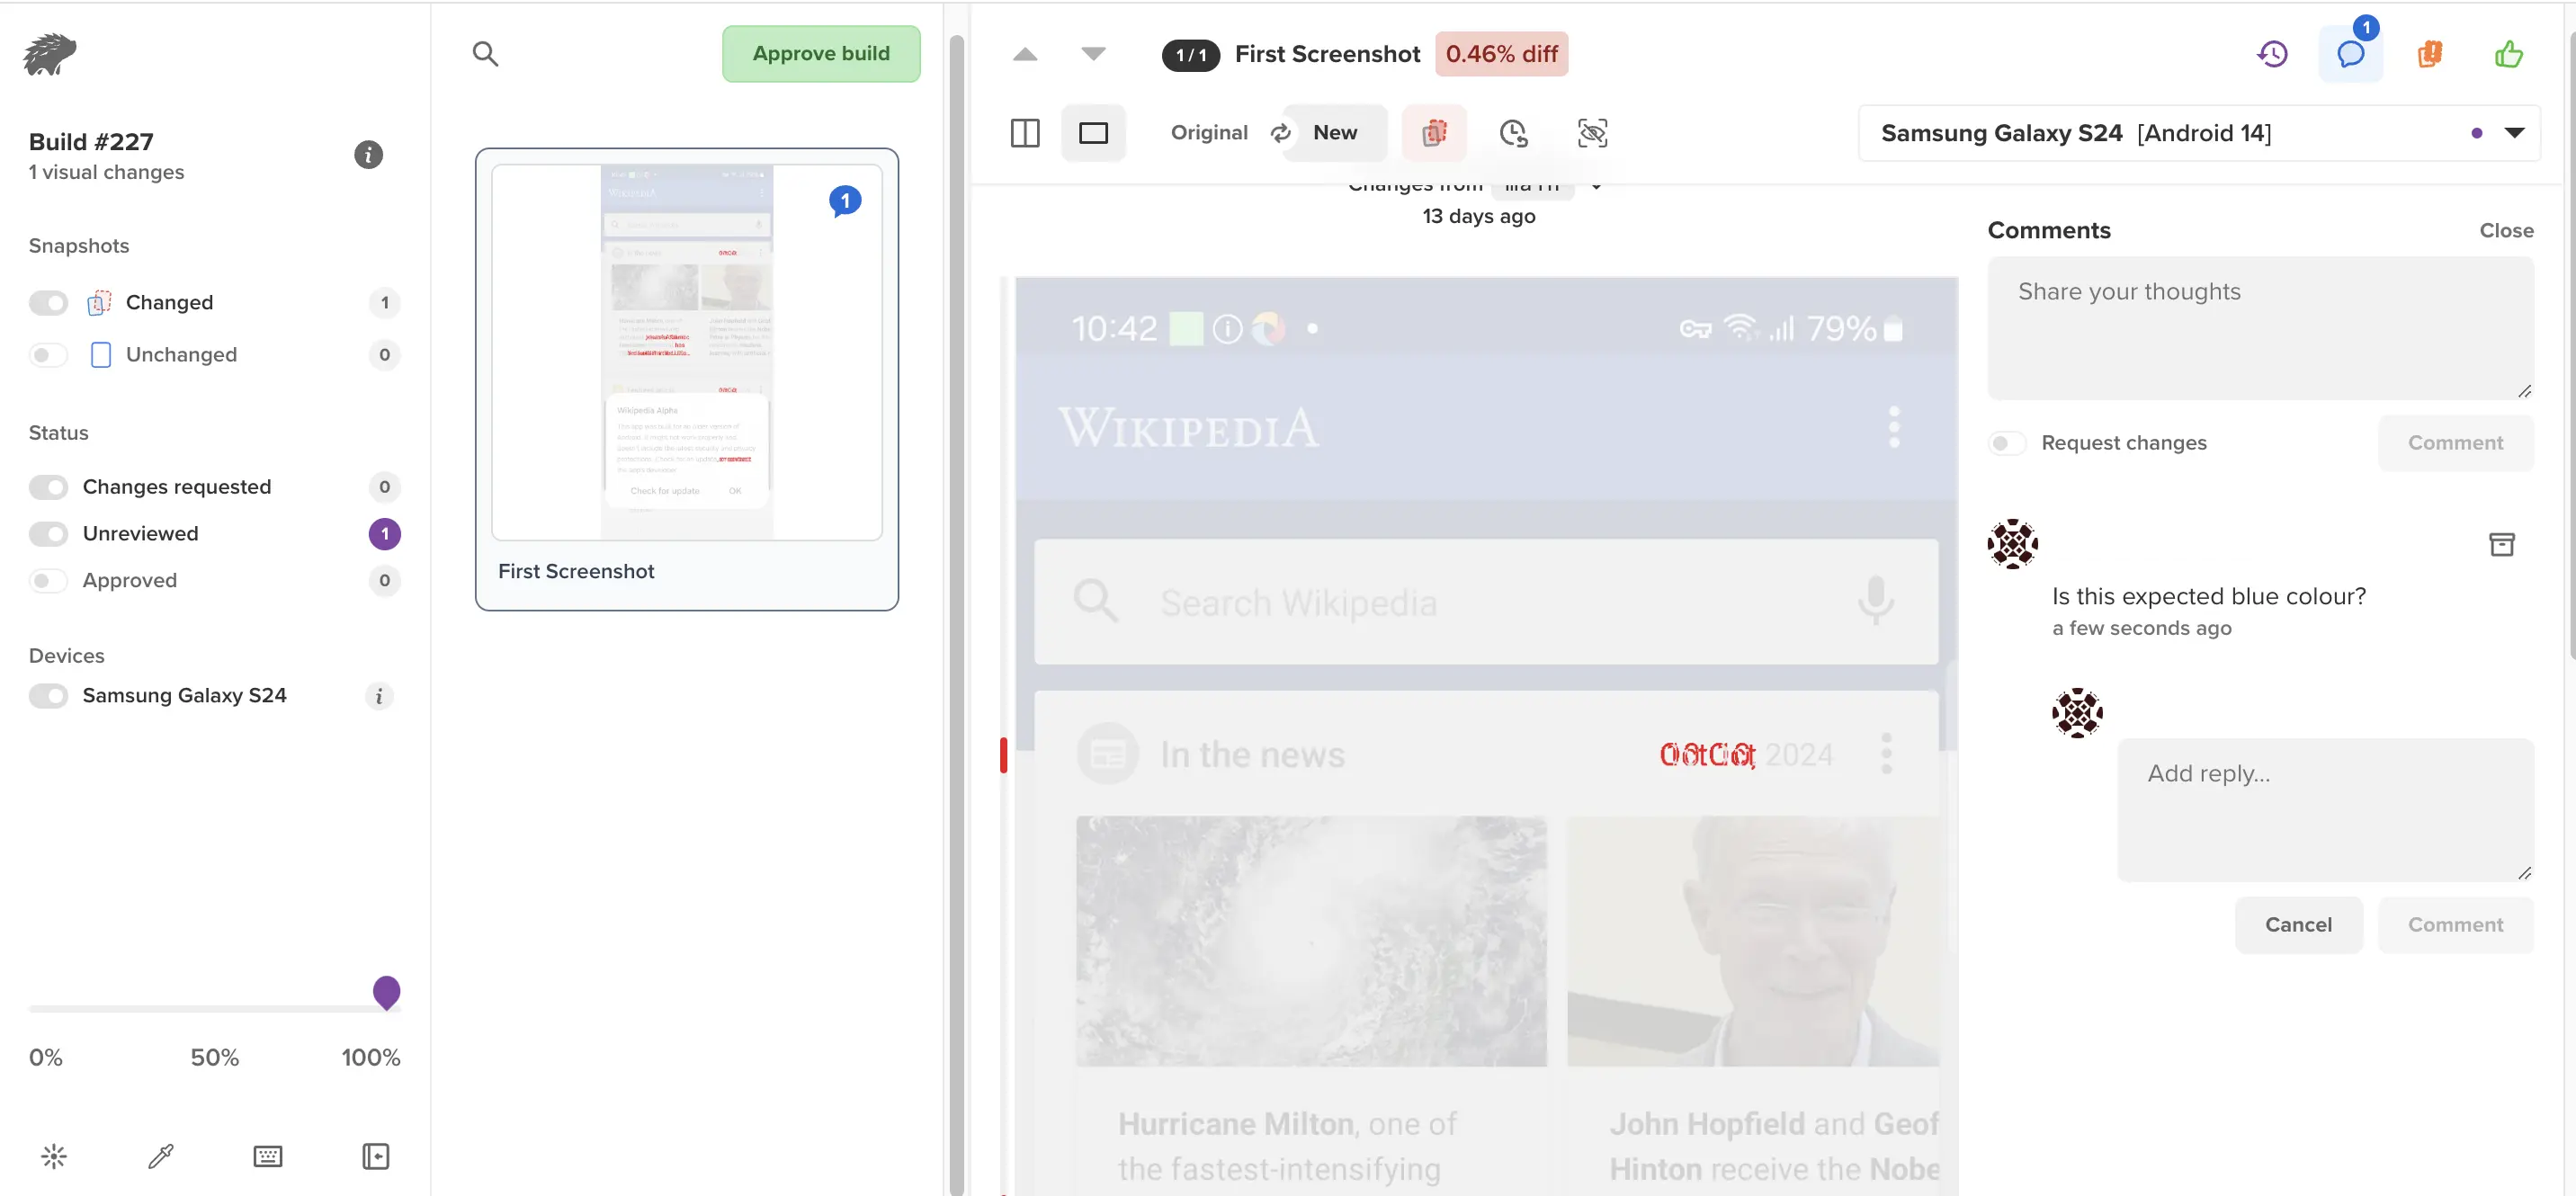Image resolution: width=2576 pixels, height=1196 pixels.
Task: Click the history/rewind icon in toolbar
Action: pos(2272,52)
